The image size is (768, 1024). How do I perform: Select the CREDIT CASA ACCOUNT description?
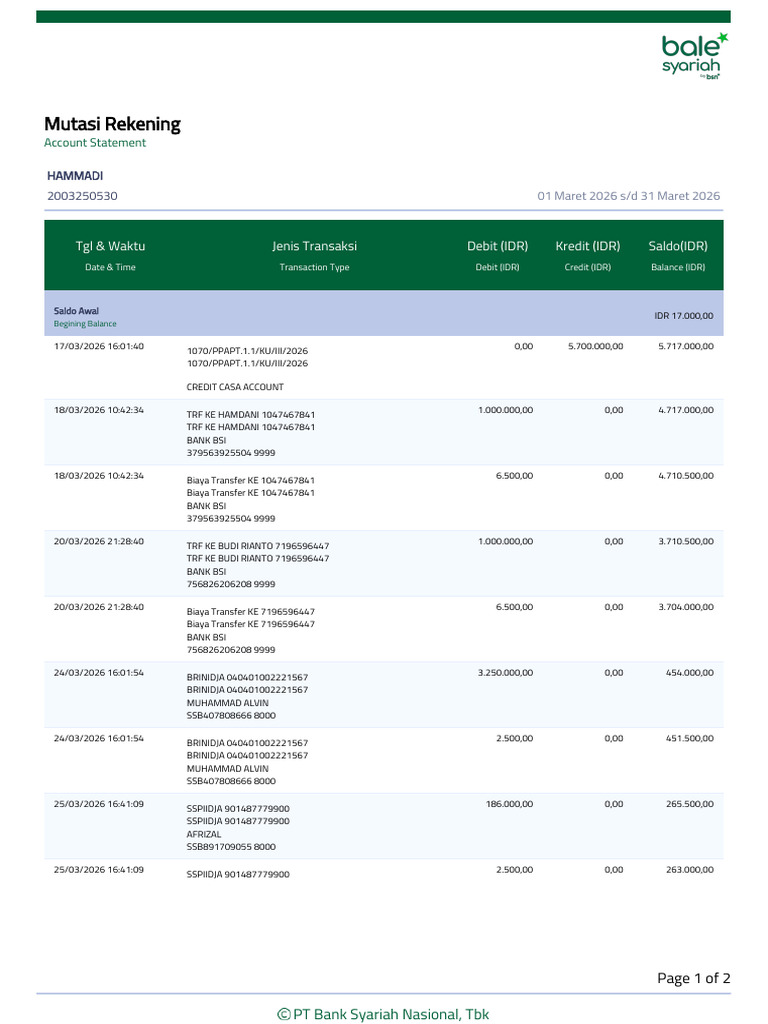(x=235, y=387)
